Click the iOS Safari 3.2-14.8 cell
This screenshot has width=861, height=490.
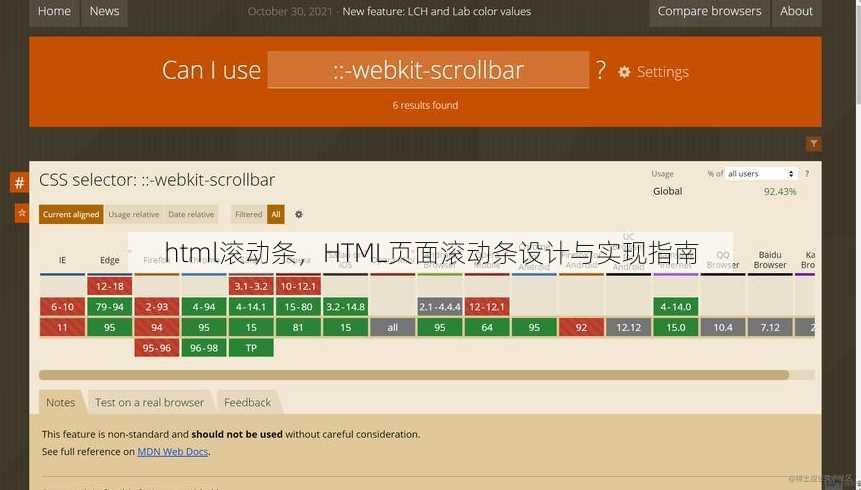[x=345, y=307]
